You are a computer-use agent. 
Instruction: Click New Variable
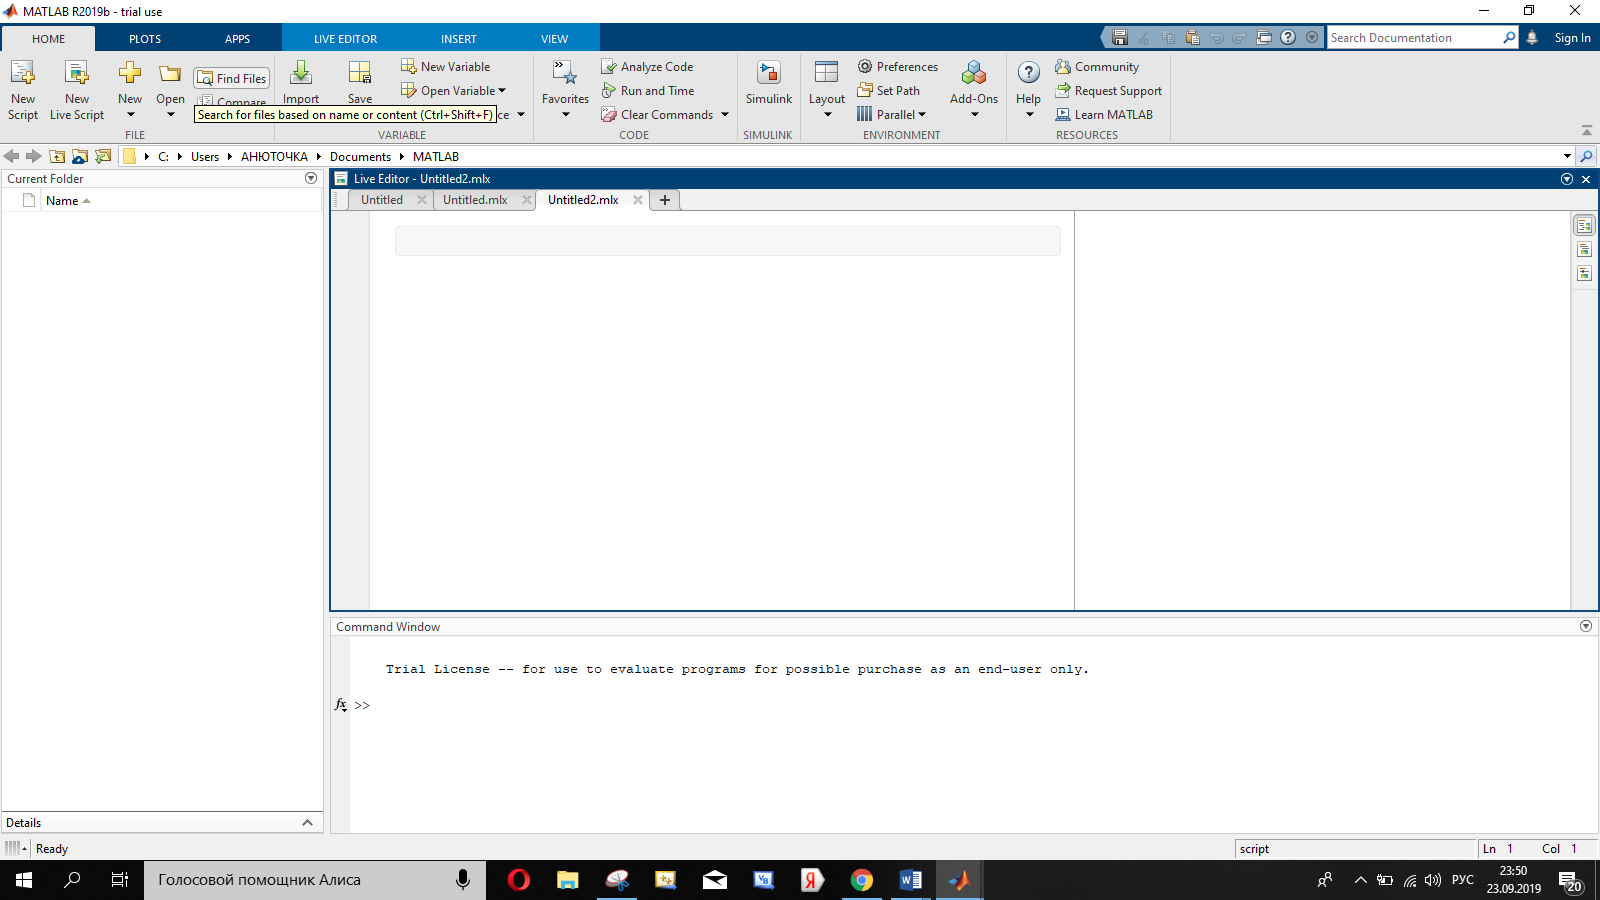(x=446, y=66)
